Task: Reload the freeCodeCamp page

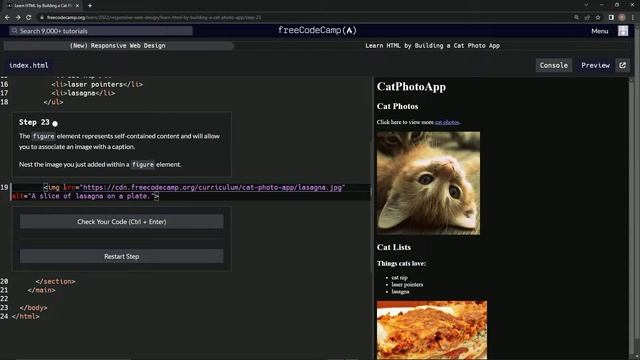Action: 29,18
